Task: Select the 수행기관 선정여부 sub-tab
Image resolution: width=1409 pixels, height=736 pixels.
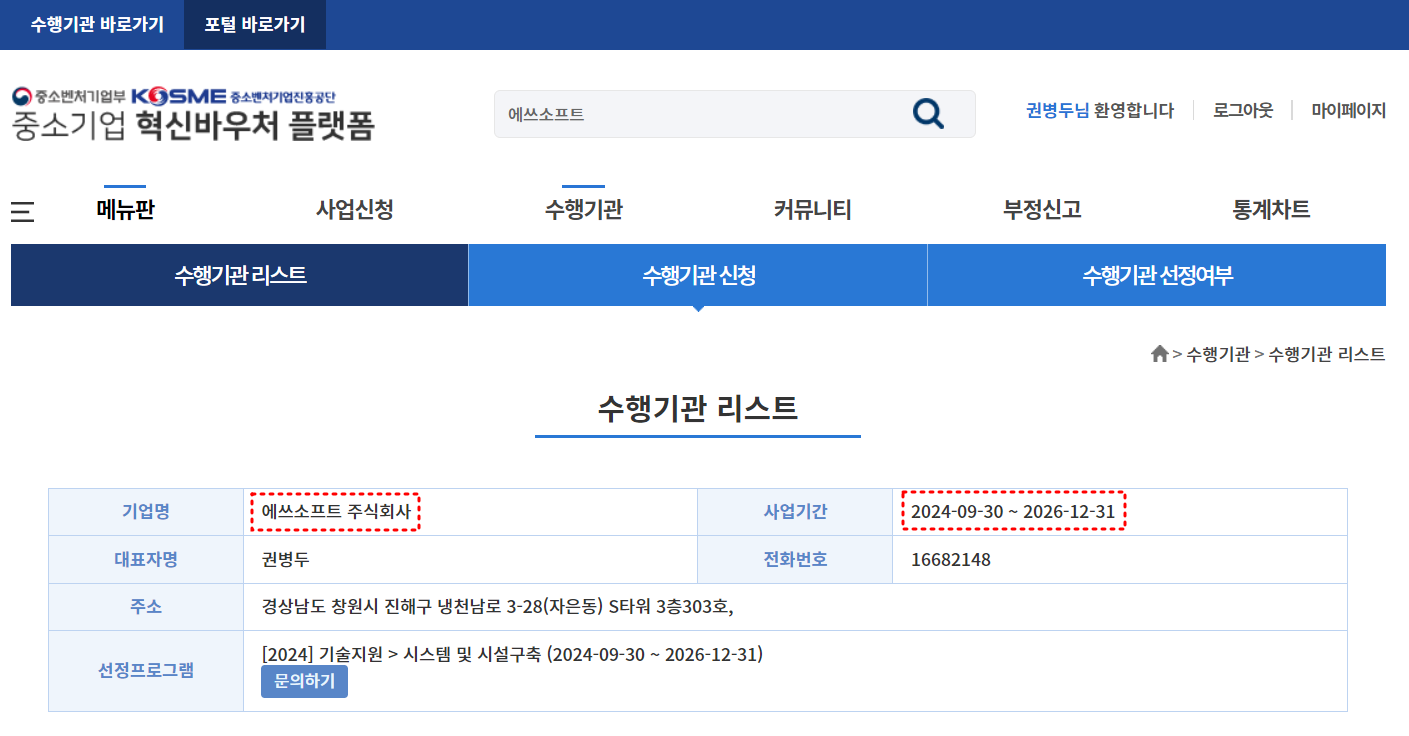Action: (x=1157, y=275)
